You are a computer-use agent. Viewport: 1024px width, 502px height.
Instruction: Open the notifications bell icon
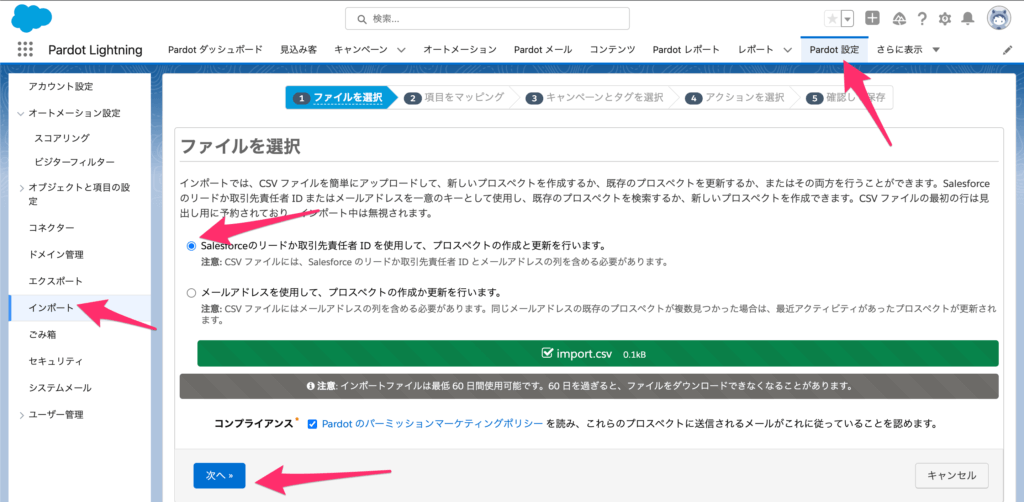coord(967,19)
